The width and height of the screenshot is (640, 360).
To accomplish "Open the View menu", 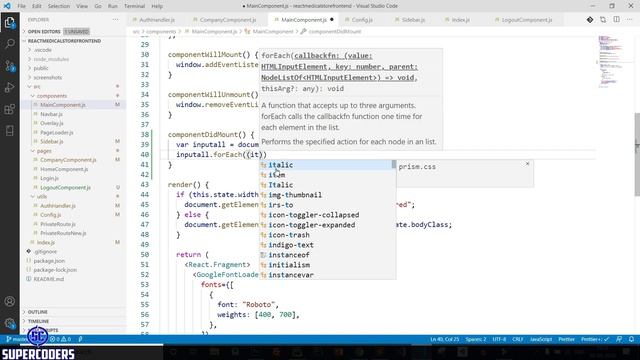I will [x=82, y=6].
